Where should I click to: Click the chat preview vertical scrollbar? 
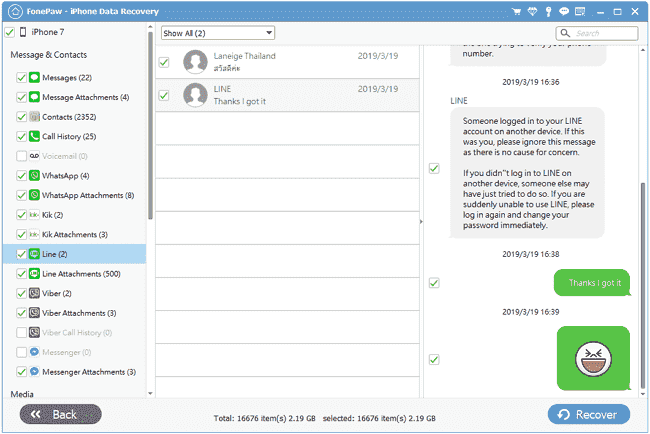[x=643, y=286]
